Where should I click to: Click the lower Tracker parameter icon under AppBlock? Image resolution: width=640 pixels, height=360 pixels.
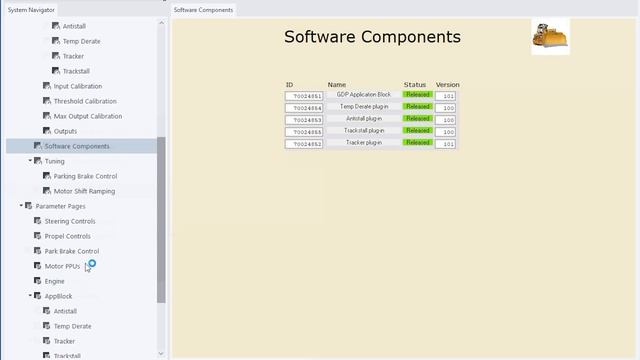pos(47,341)
